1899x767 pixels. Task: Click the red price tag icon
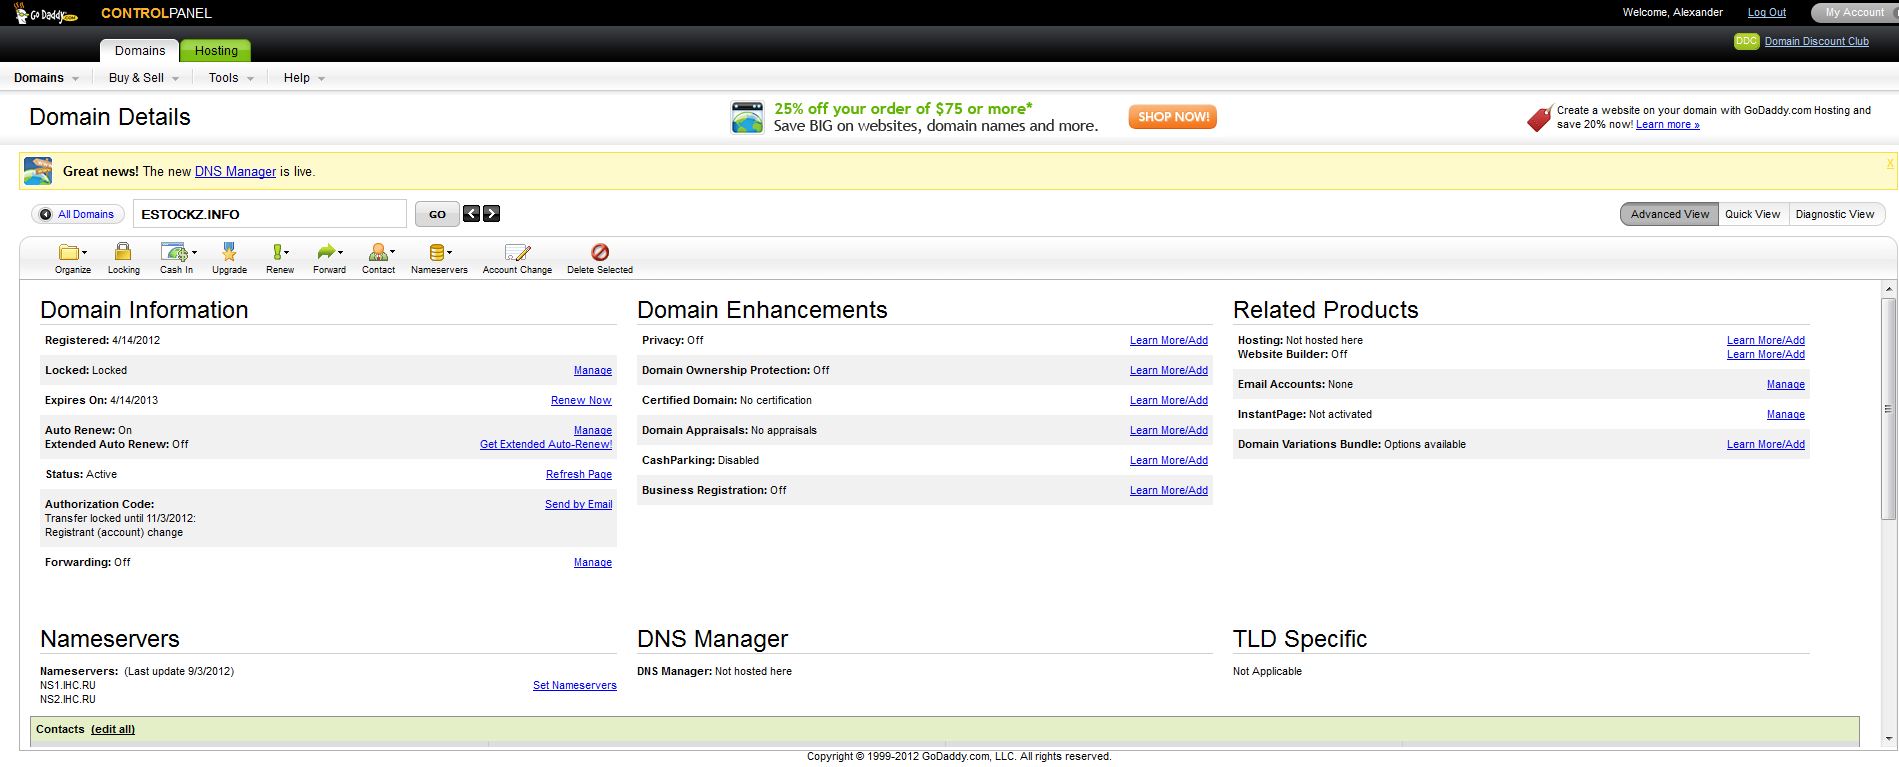1540,118
